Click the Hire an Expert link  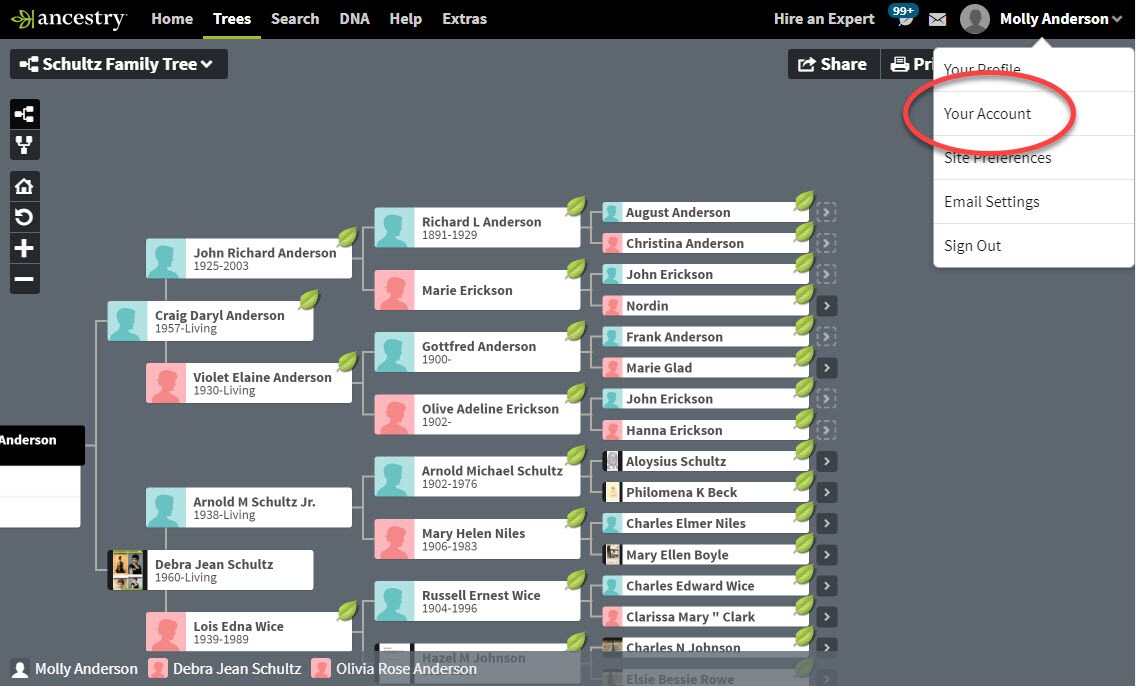tap(824, 19)
